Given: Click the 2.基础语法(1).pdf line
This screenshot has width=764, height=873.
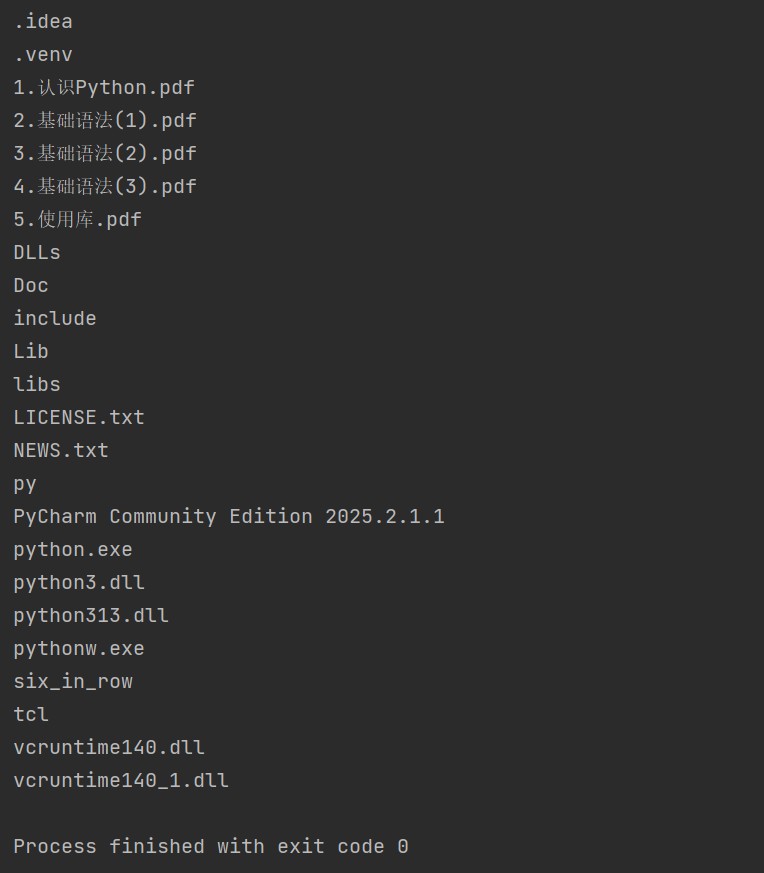Looking at the screenshot, I should [x=105, y=121].
